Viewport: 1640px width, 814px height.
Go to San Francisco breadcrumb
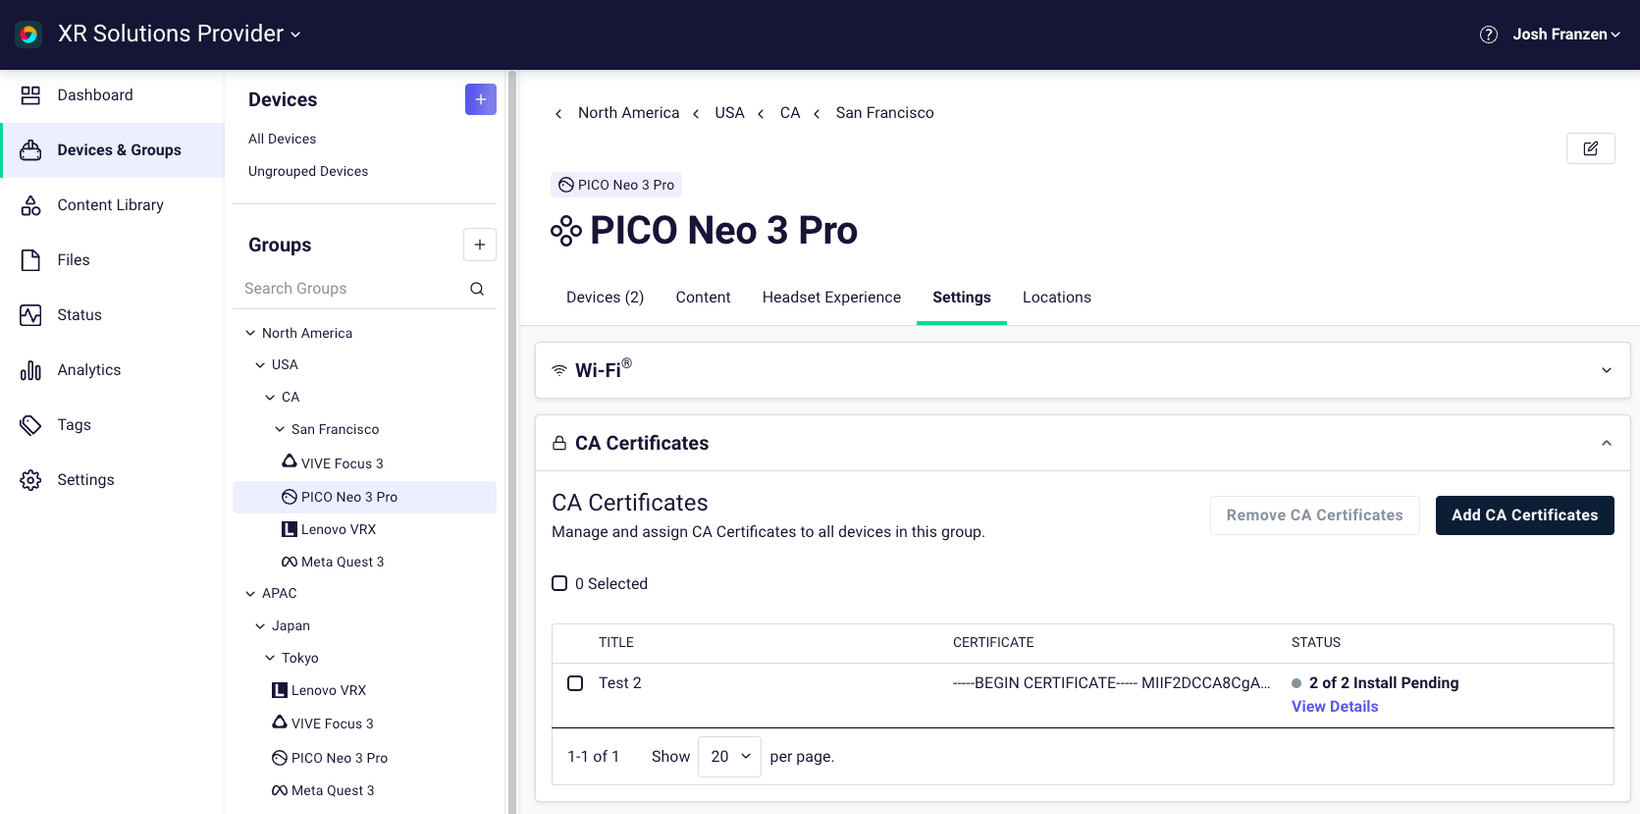[x=884, y=113]
